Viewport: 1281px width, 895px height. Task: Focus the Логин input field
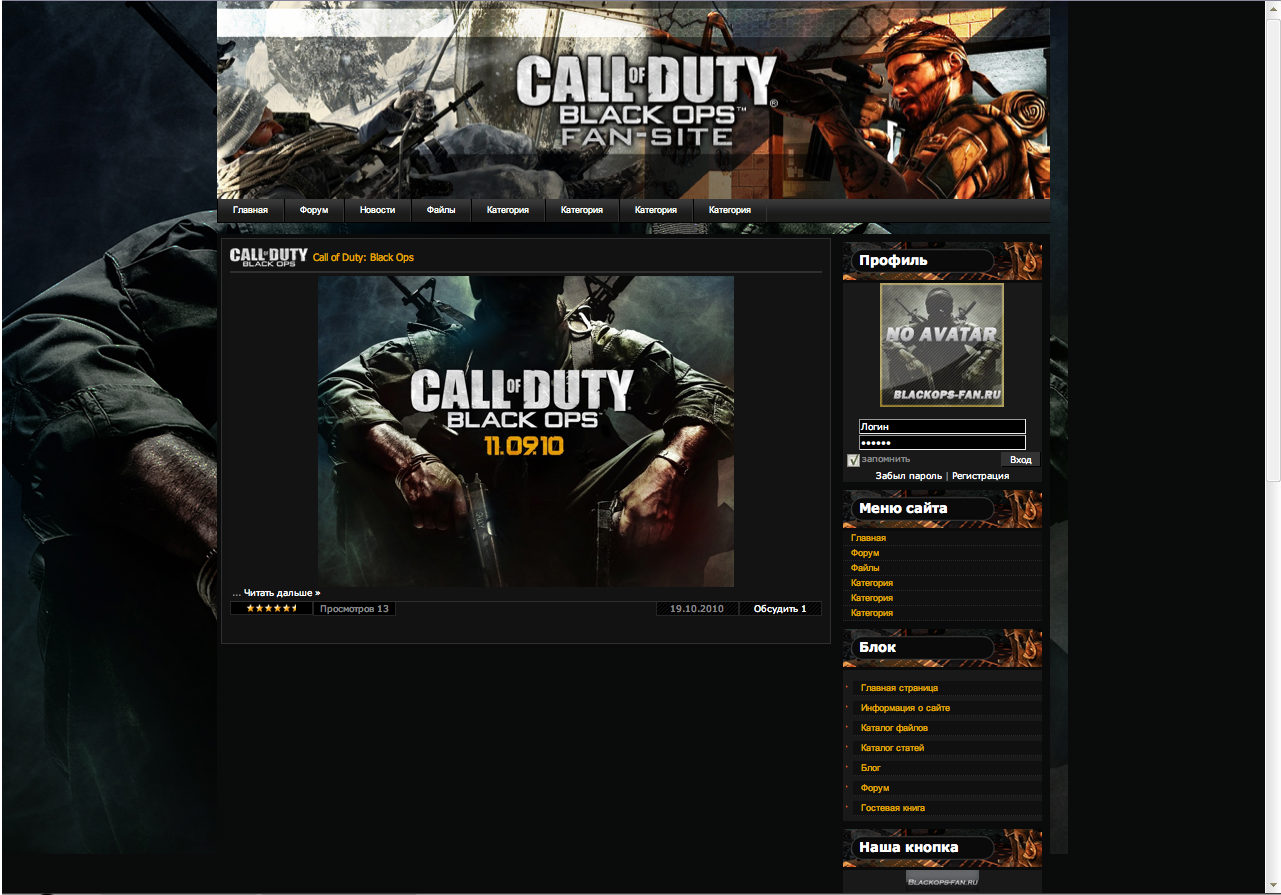click(x=942, y=427)
